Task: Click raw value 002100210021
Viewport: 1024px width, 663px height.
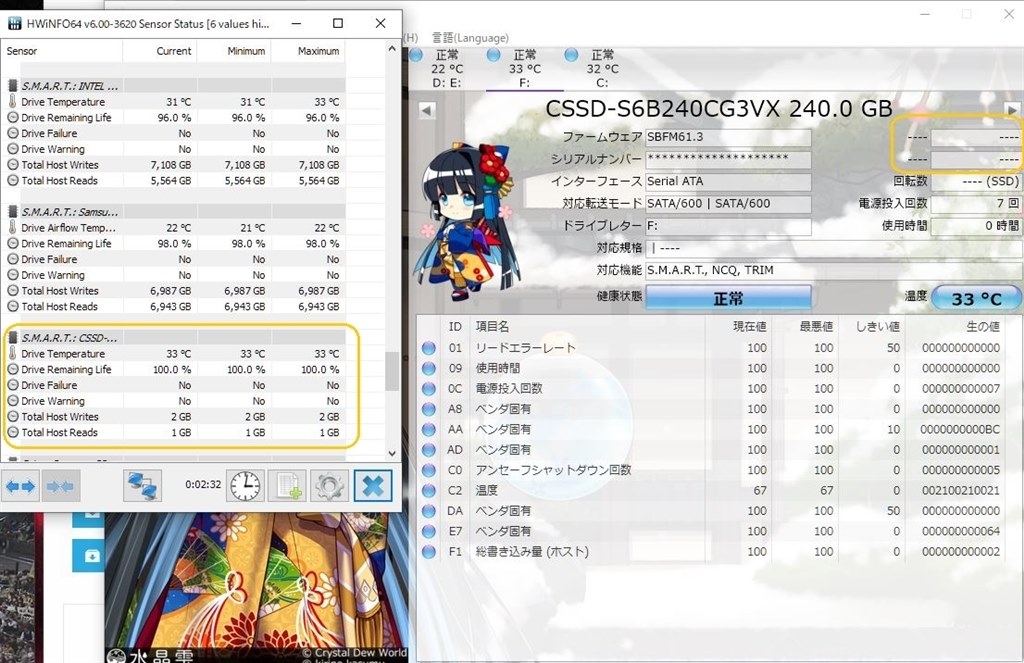Action: click(x=961, y=491)
